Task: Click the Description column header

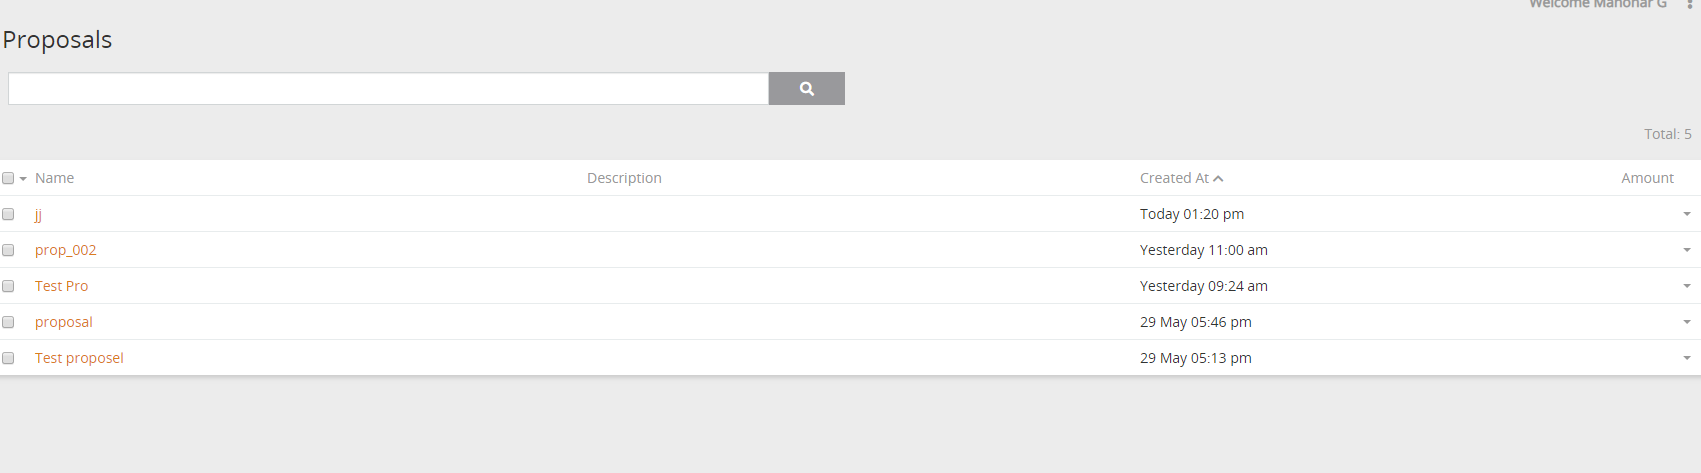Action: tap(624, 178)
